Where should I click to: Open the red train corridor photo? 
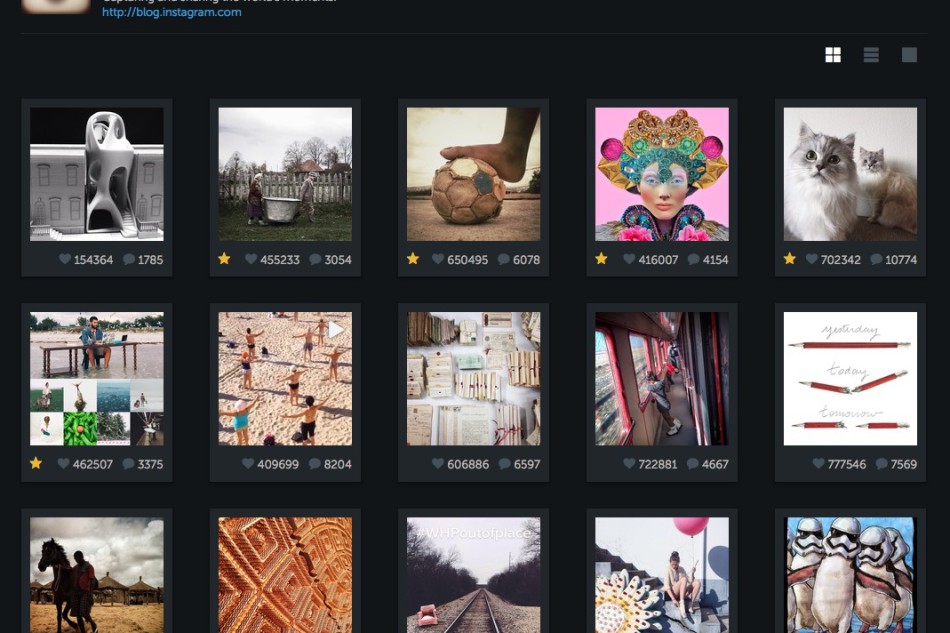point(662,379)
